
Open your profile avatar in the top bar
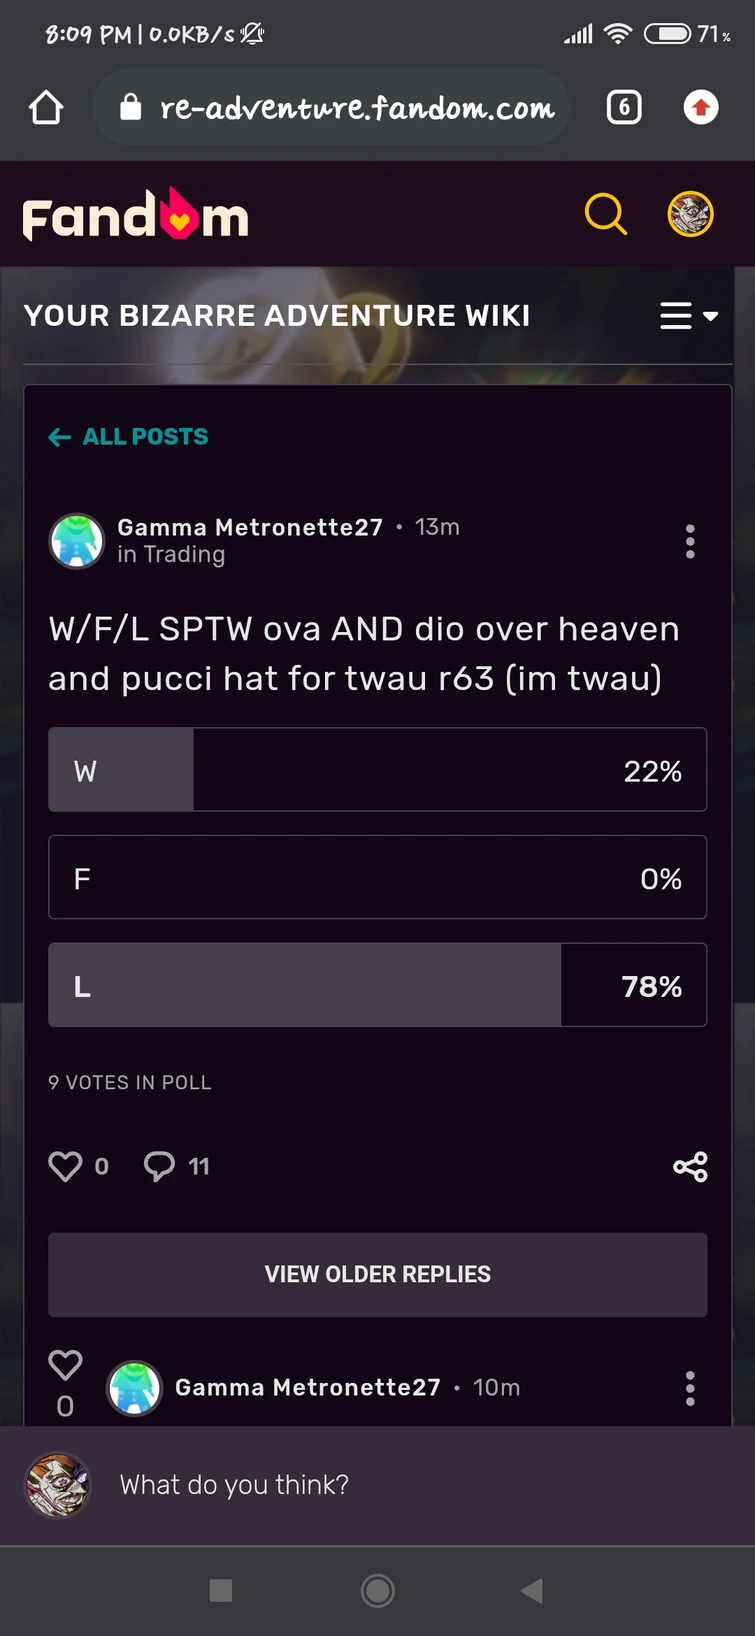point(688,213)
